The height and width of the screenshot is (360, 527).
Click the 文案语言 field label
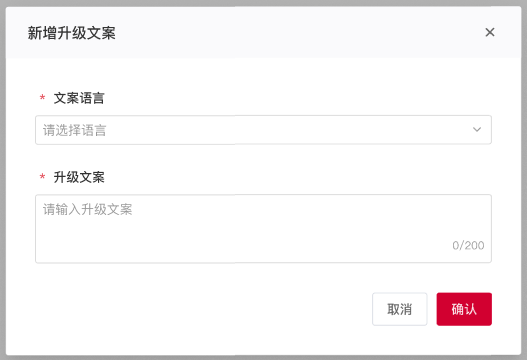coord(79,98)
